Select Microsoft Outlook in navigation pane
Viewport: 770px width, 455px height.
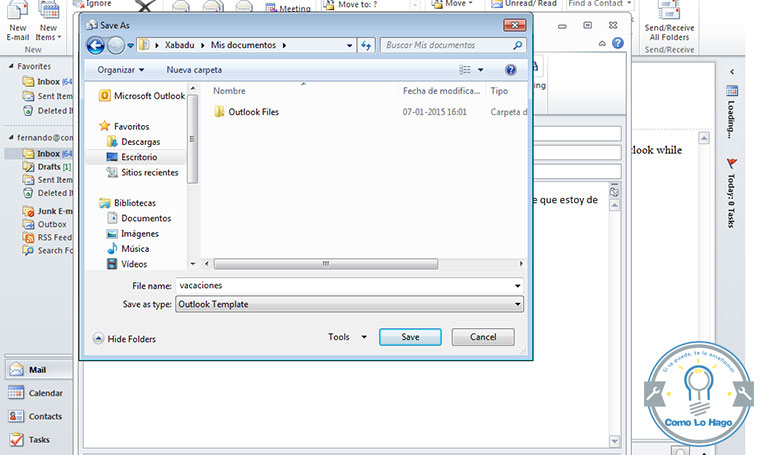pyautogui.click(x=142, y=96)
